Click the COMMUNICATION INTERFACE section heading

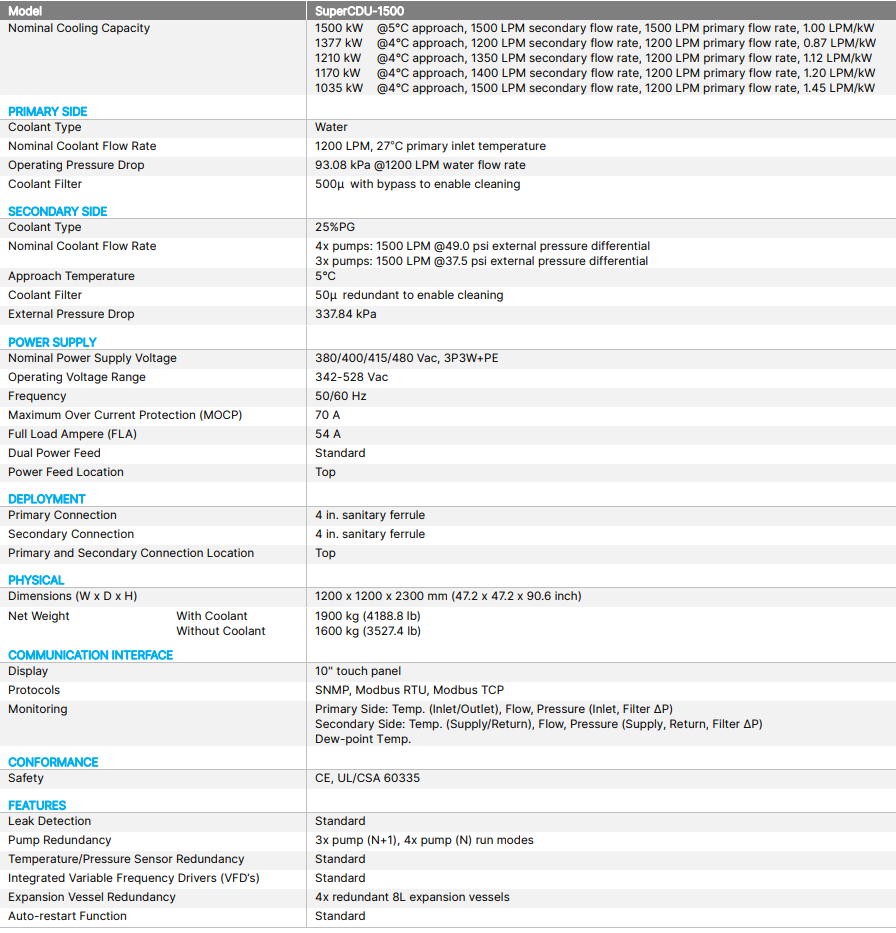(x=91, y=655)
